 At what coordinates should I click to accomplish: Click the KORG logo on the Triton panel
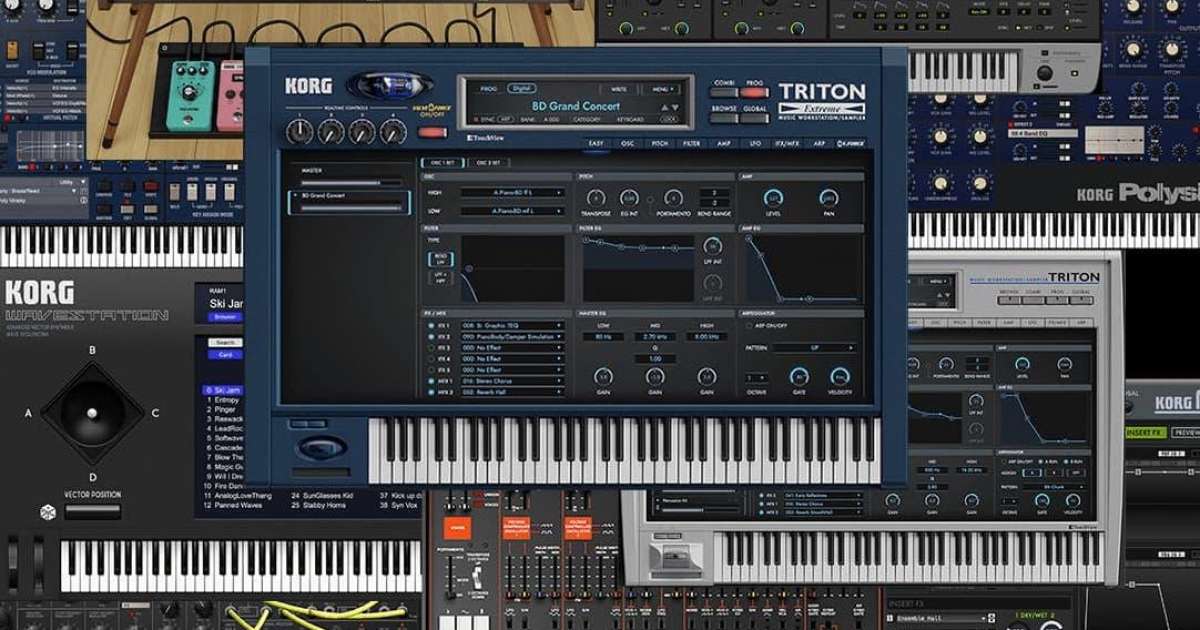(310, 84)
